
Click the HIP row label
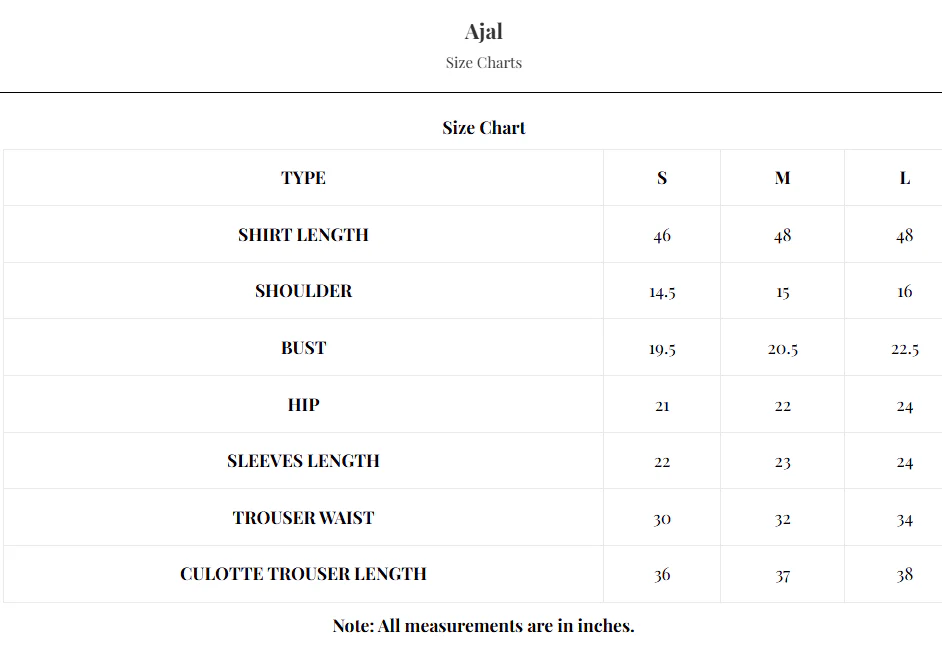coord(303,404)
